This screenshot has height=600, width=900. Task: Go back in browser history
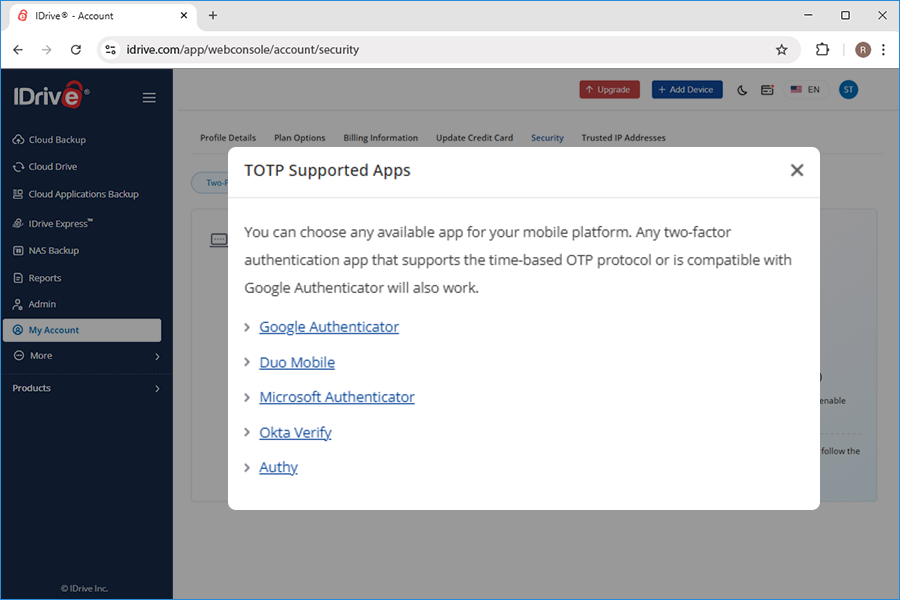tap(18, 50)
